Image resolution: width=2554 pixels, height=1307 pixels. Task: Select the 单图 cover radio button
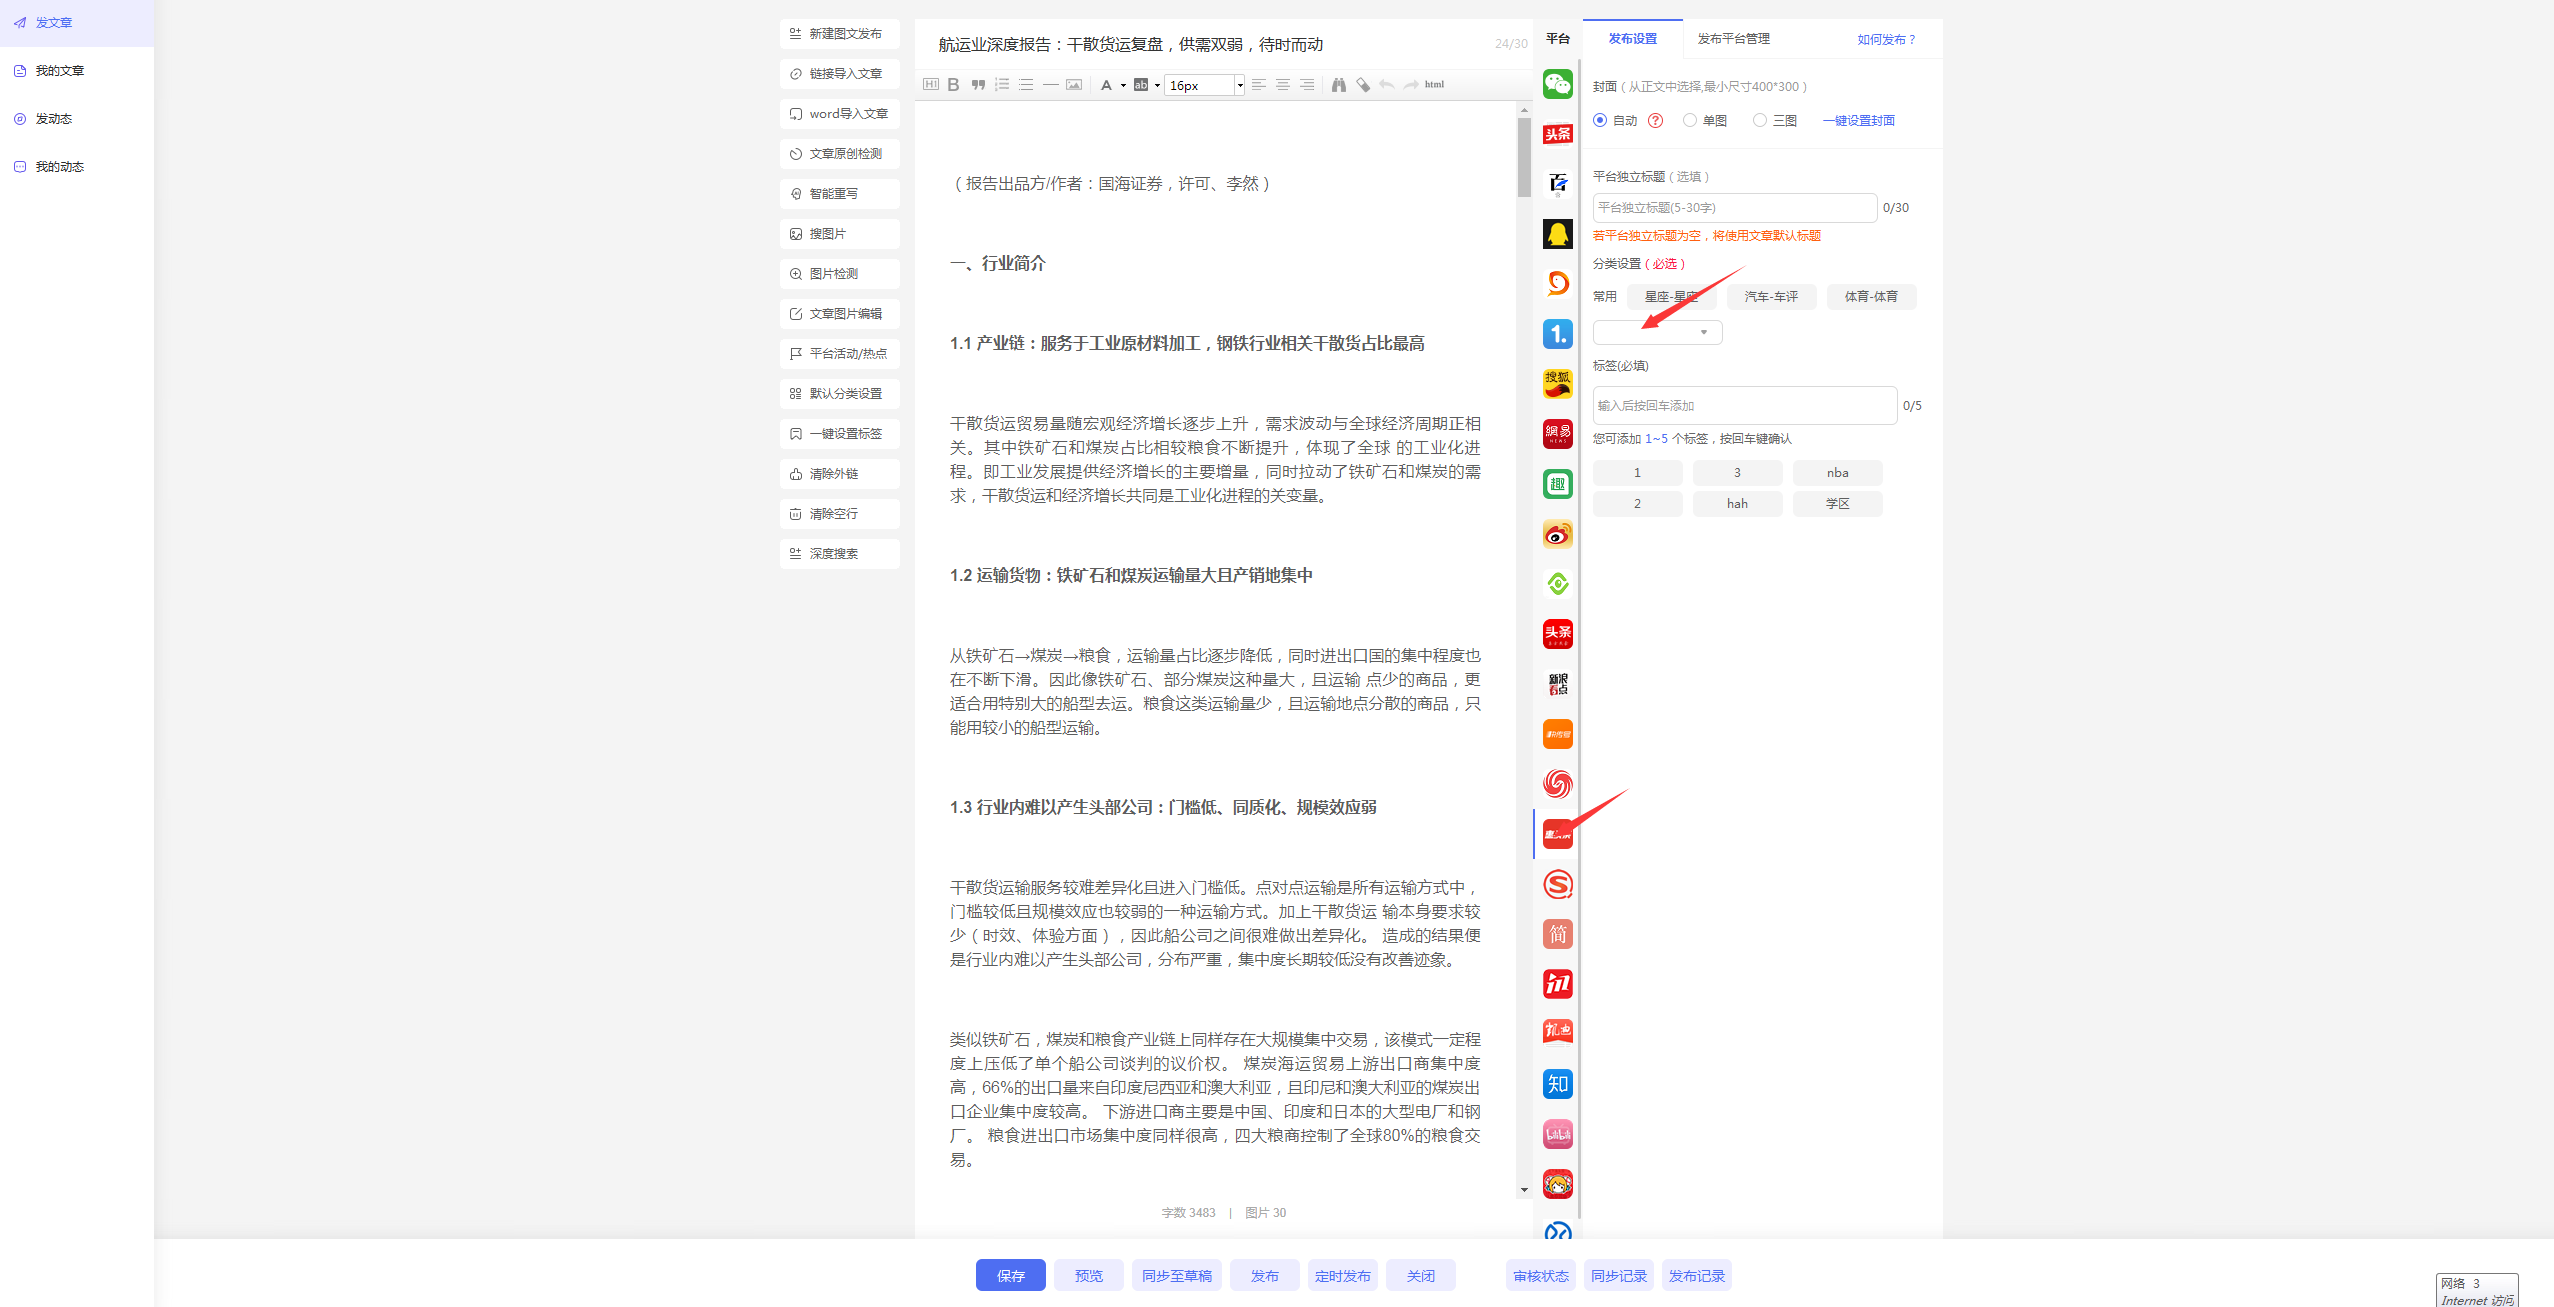[1690, 120]
